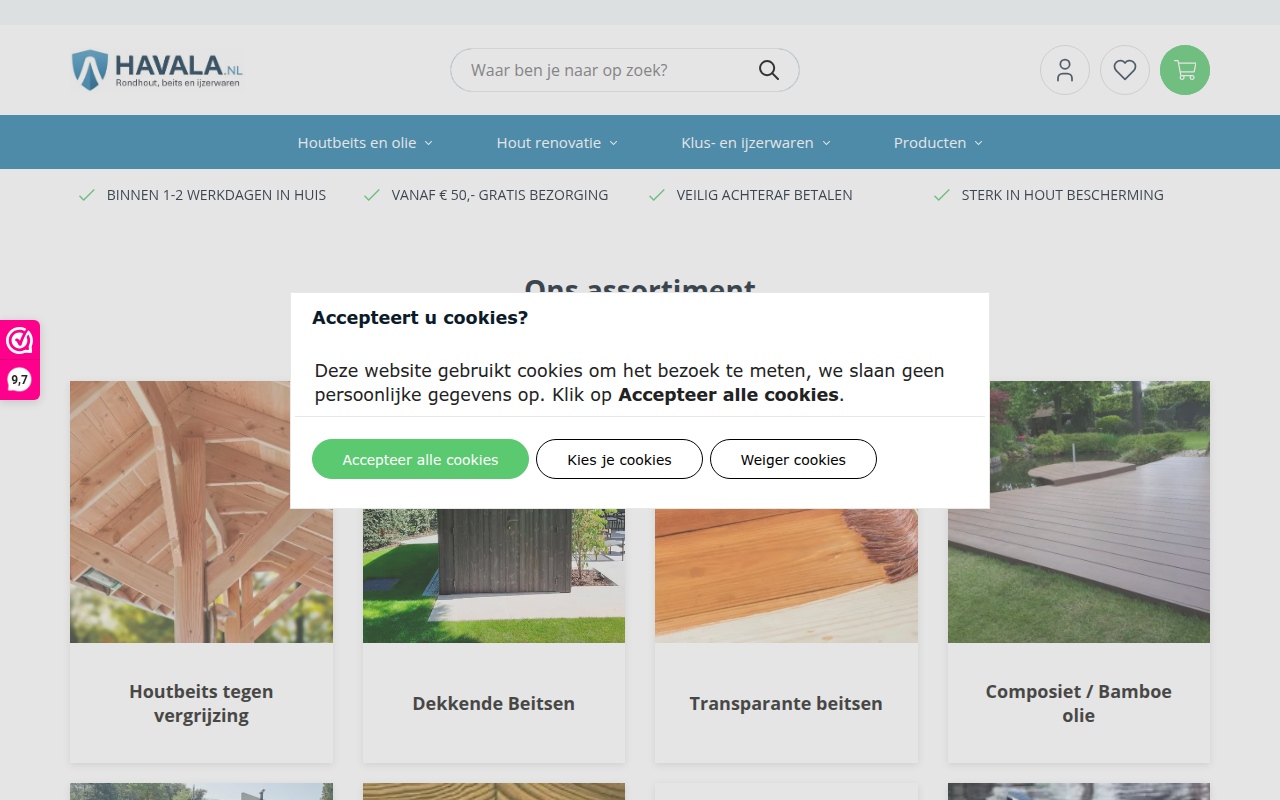
Task: Expand the Houtbeits en olie menu chevron
Action: (x=428, y=143)
